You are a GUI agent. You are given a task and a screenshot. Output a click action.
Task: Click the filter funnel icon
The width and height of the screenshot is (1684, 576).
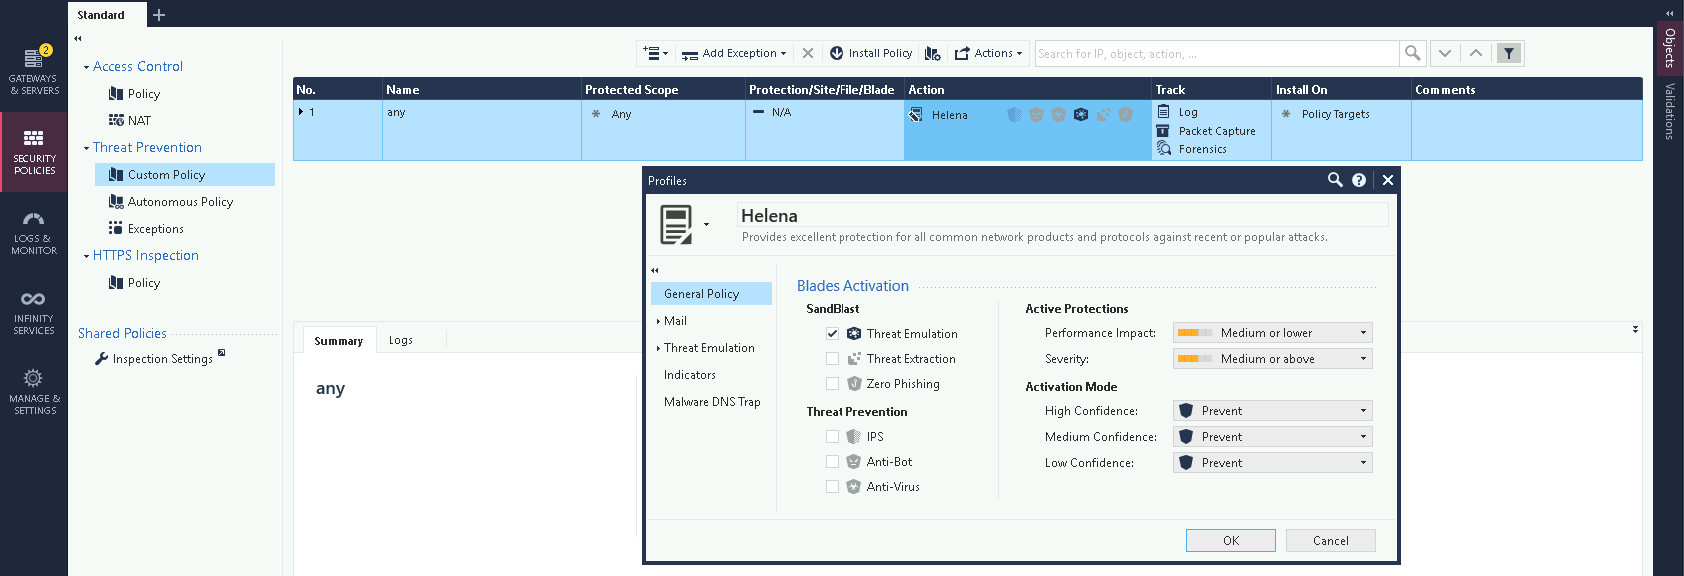point(1509,53)
